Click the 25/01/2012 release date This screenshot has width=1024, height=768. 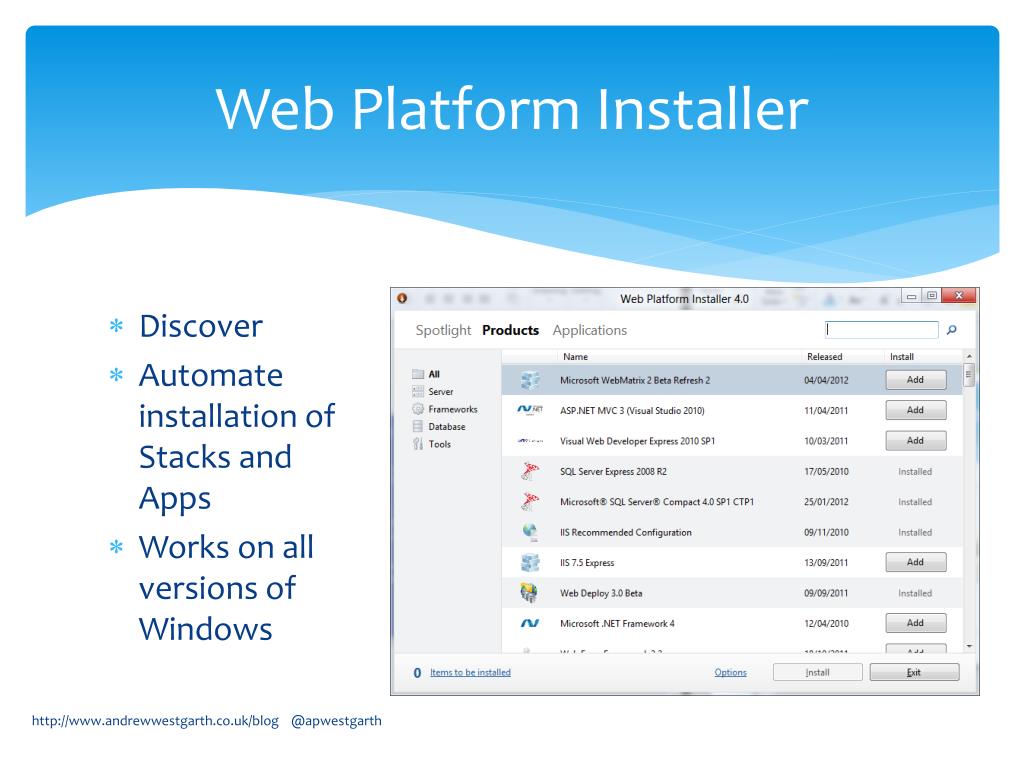click(x=826, y=502)
